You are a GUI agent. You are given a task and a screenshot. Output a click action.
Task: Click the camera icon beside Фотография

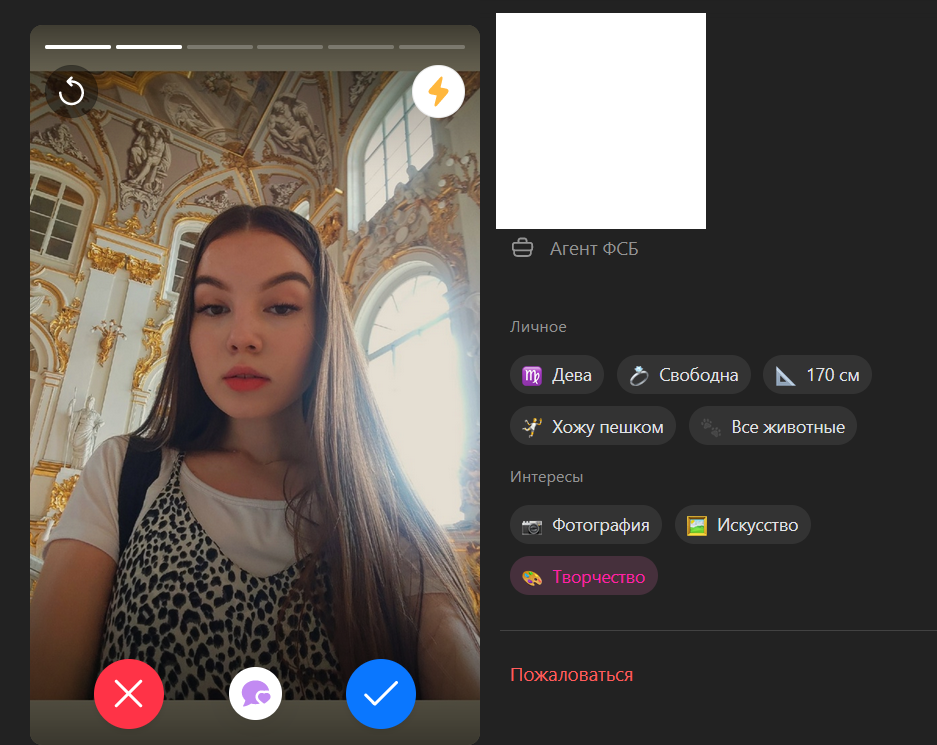[x=531, y=526]
